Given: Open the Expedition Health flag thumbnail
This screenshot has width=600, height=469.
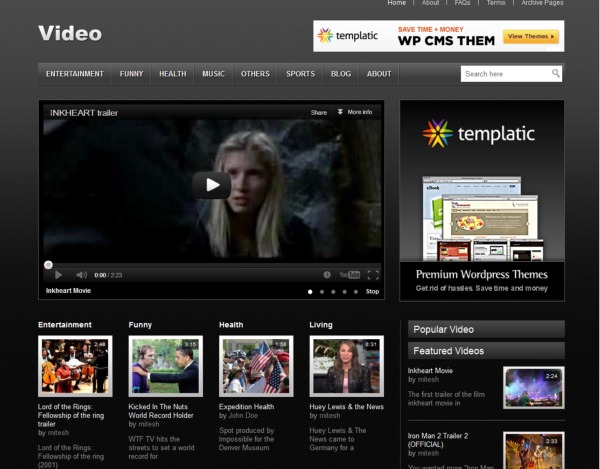Looking at the screenshot, I should tap(256, 366).
